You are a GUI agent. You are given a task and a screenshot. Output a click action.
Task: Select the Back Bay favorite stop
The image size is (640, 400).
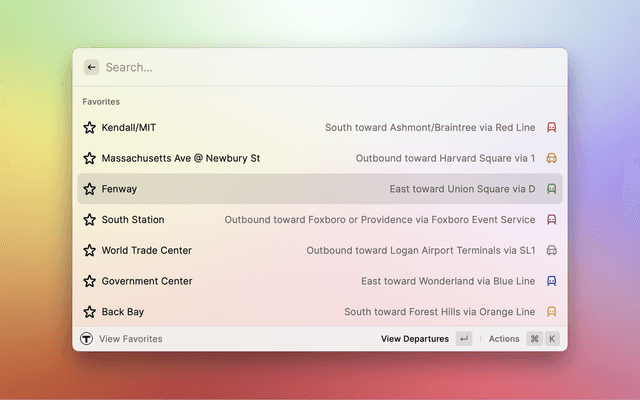point(125,312)
